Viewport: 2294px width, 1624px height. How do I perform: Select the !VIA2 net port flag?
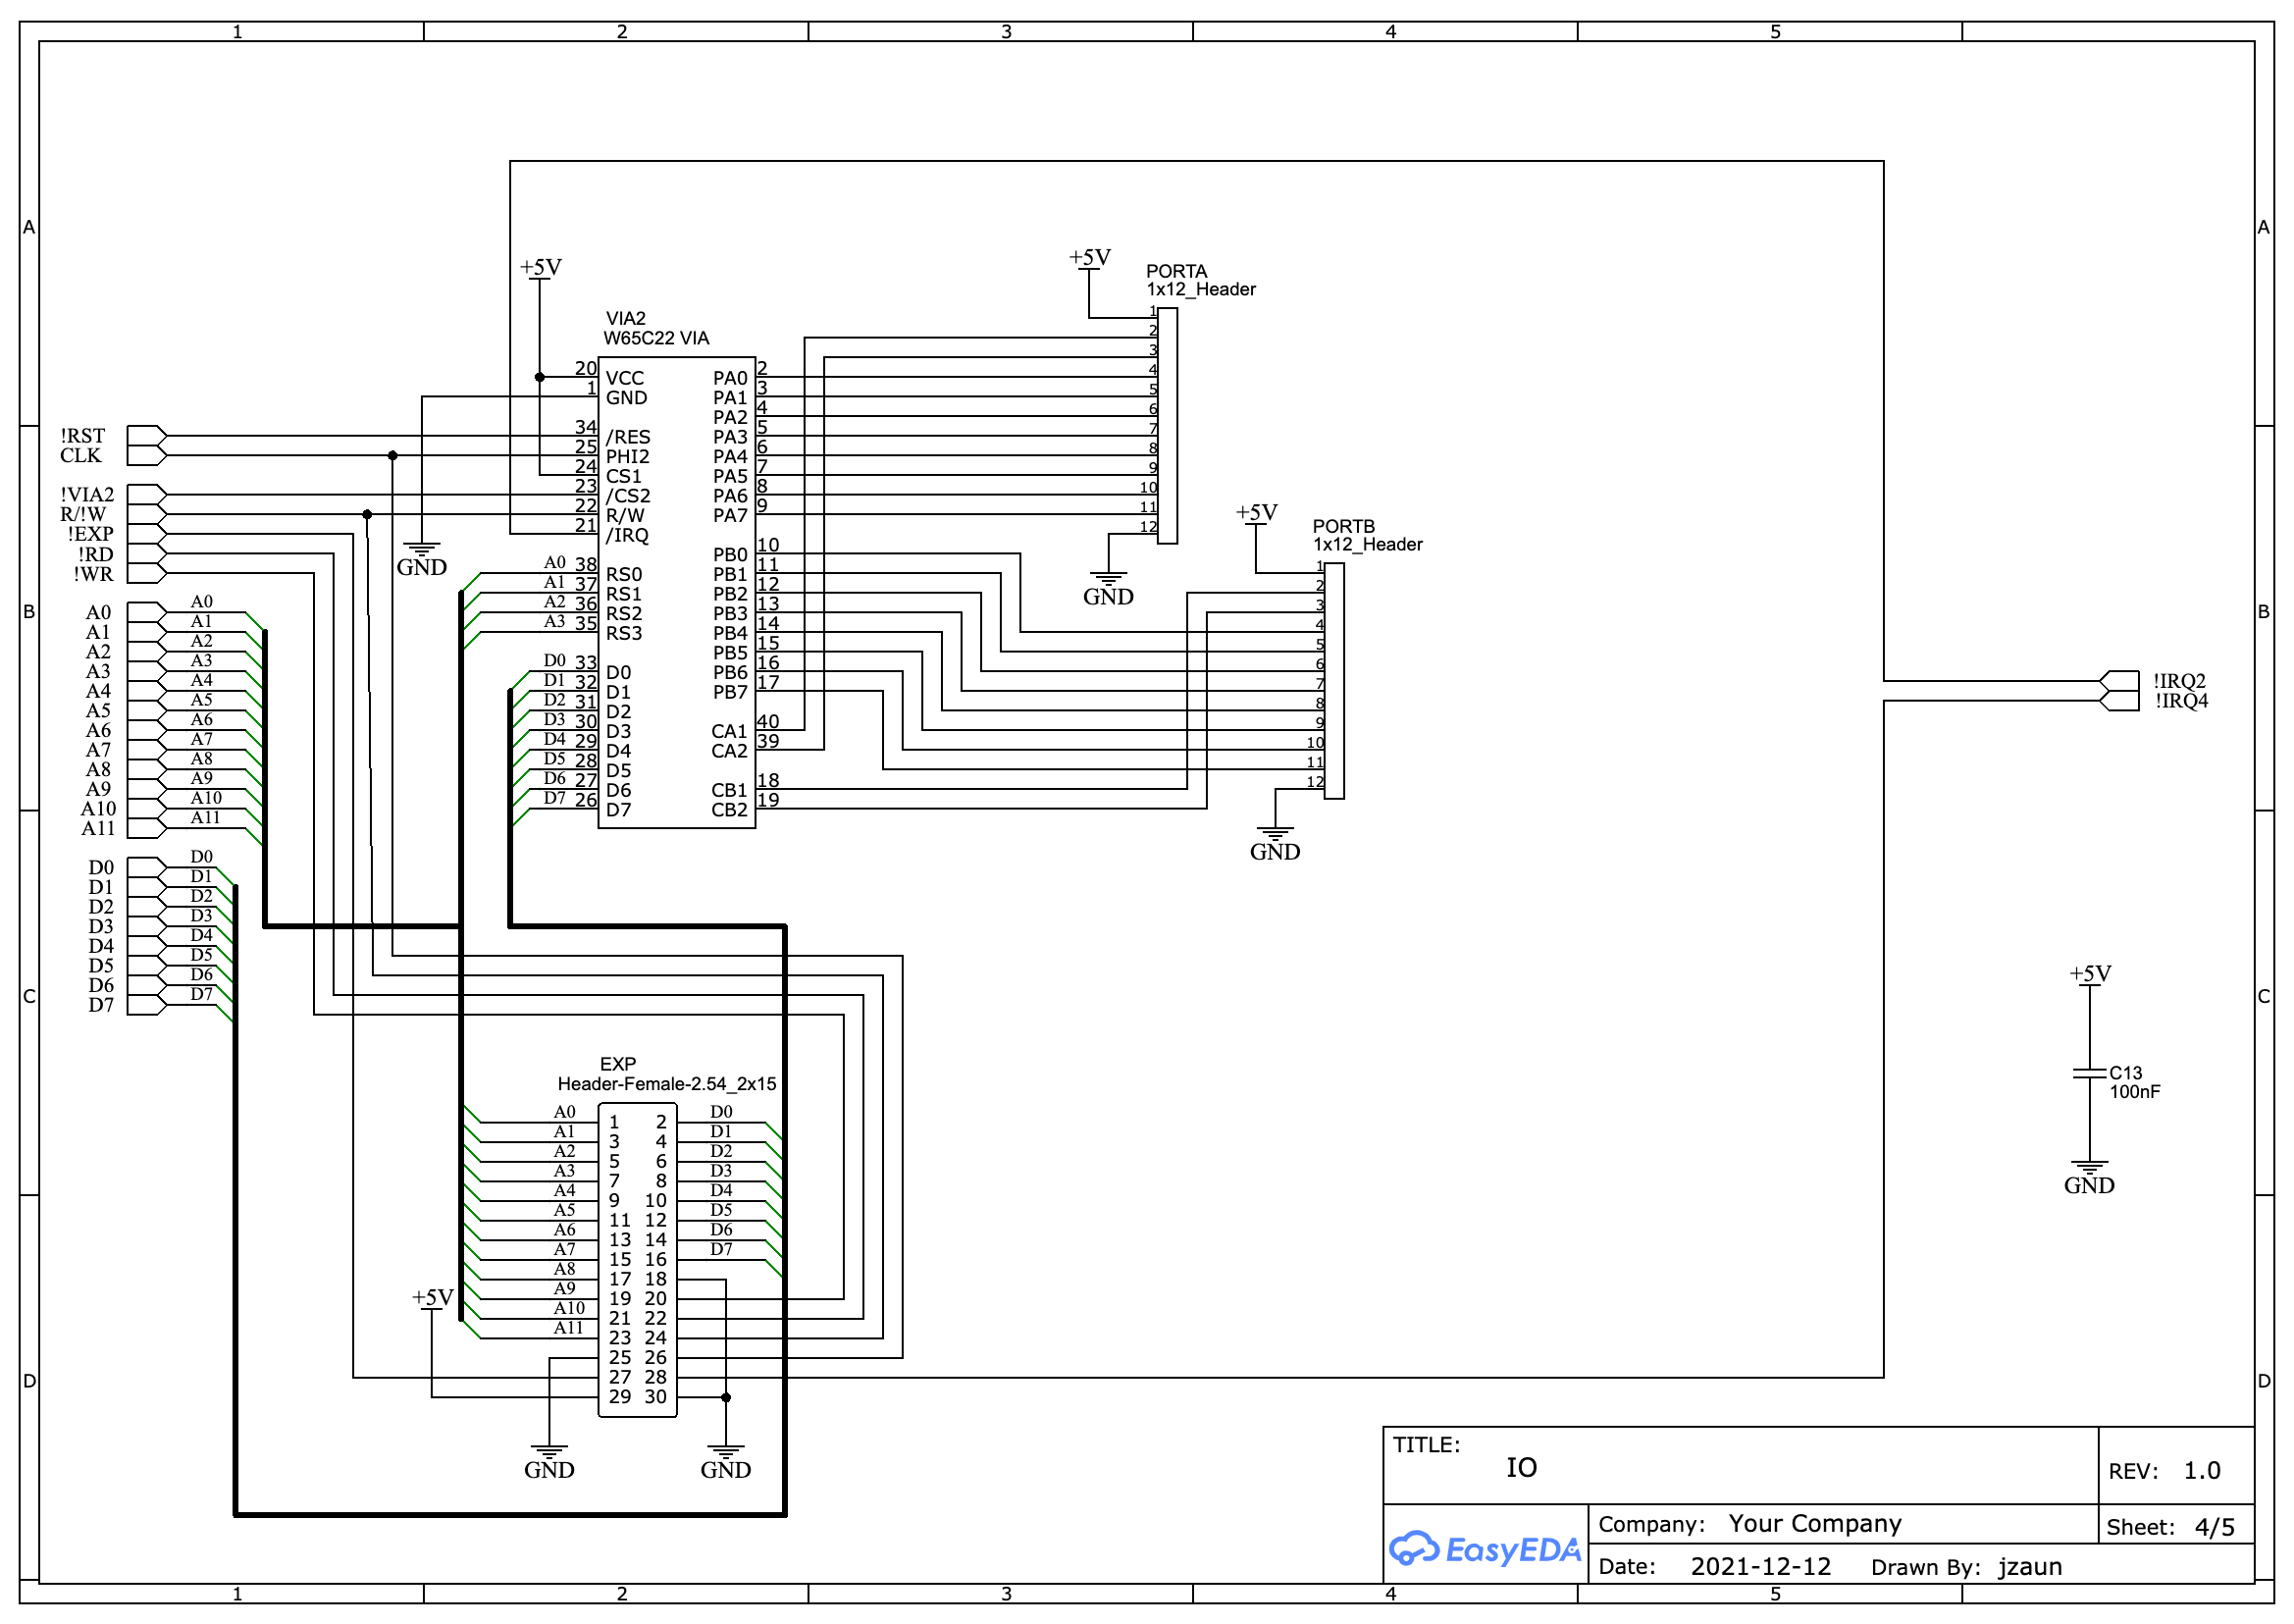(x=146, y=495)
